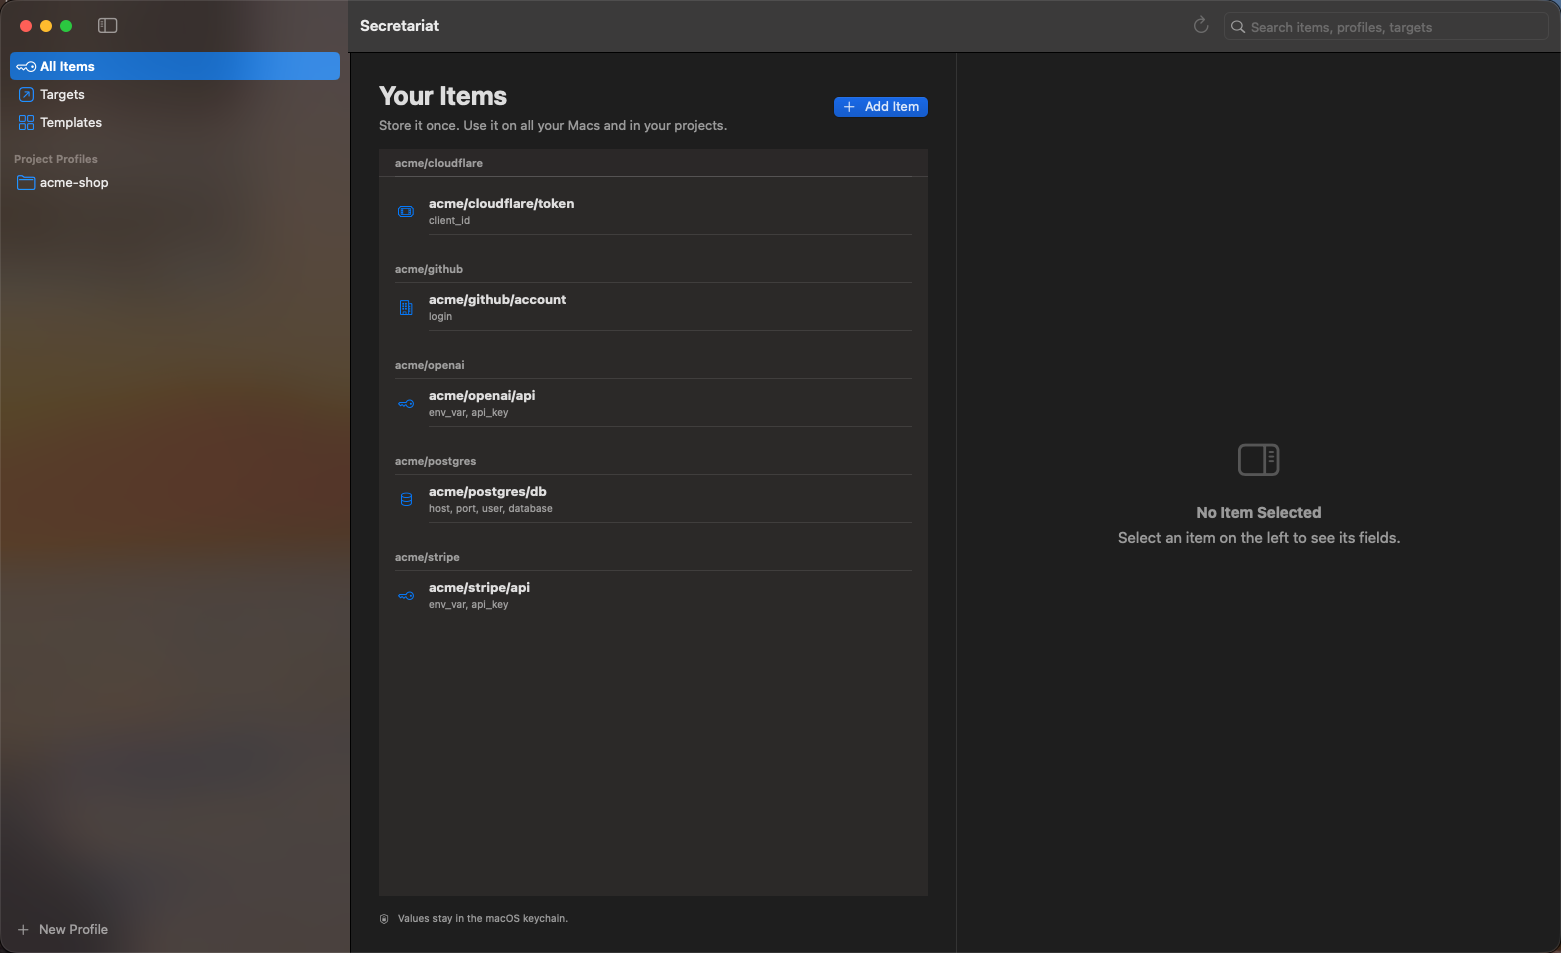1561x953 pixels.
Task: Click the search items, profiles, targets field
Action: 1386,27
